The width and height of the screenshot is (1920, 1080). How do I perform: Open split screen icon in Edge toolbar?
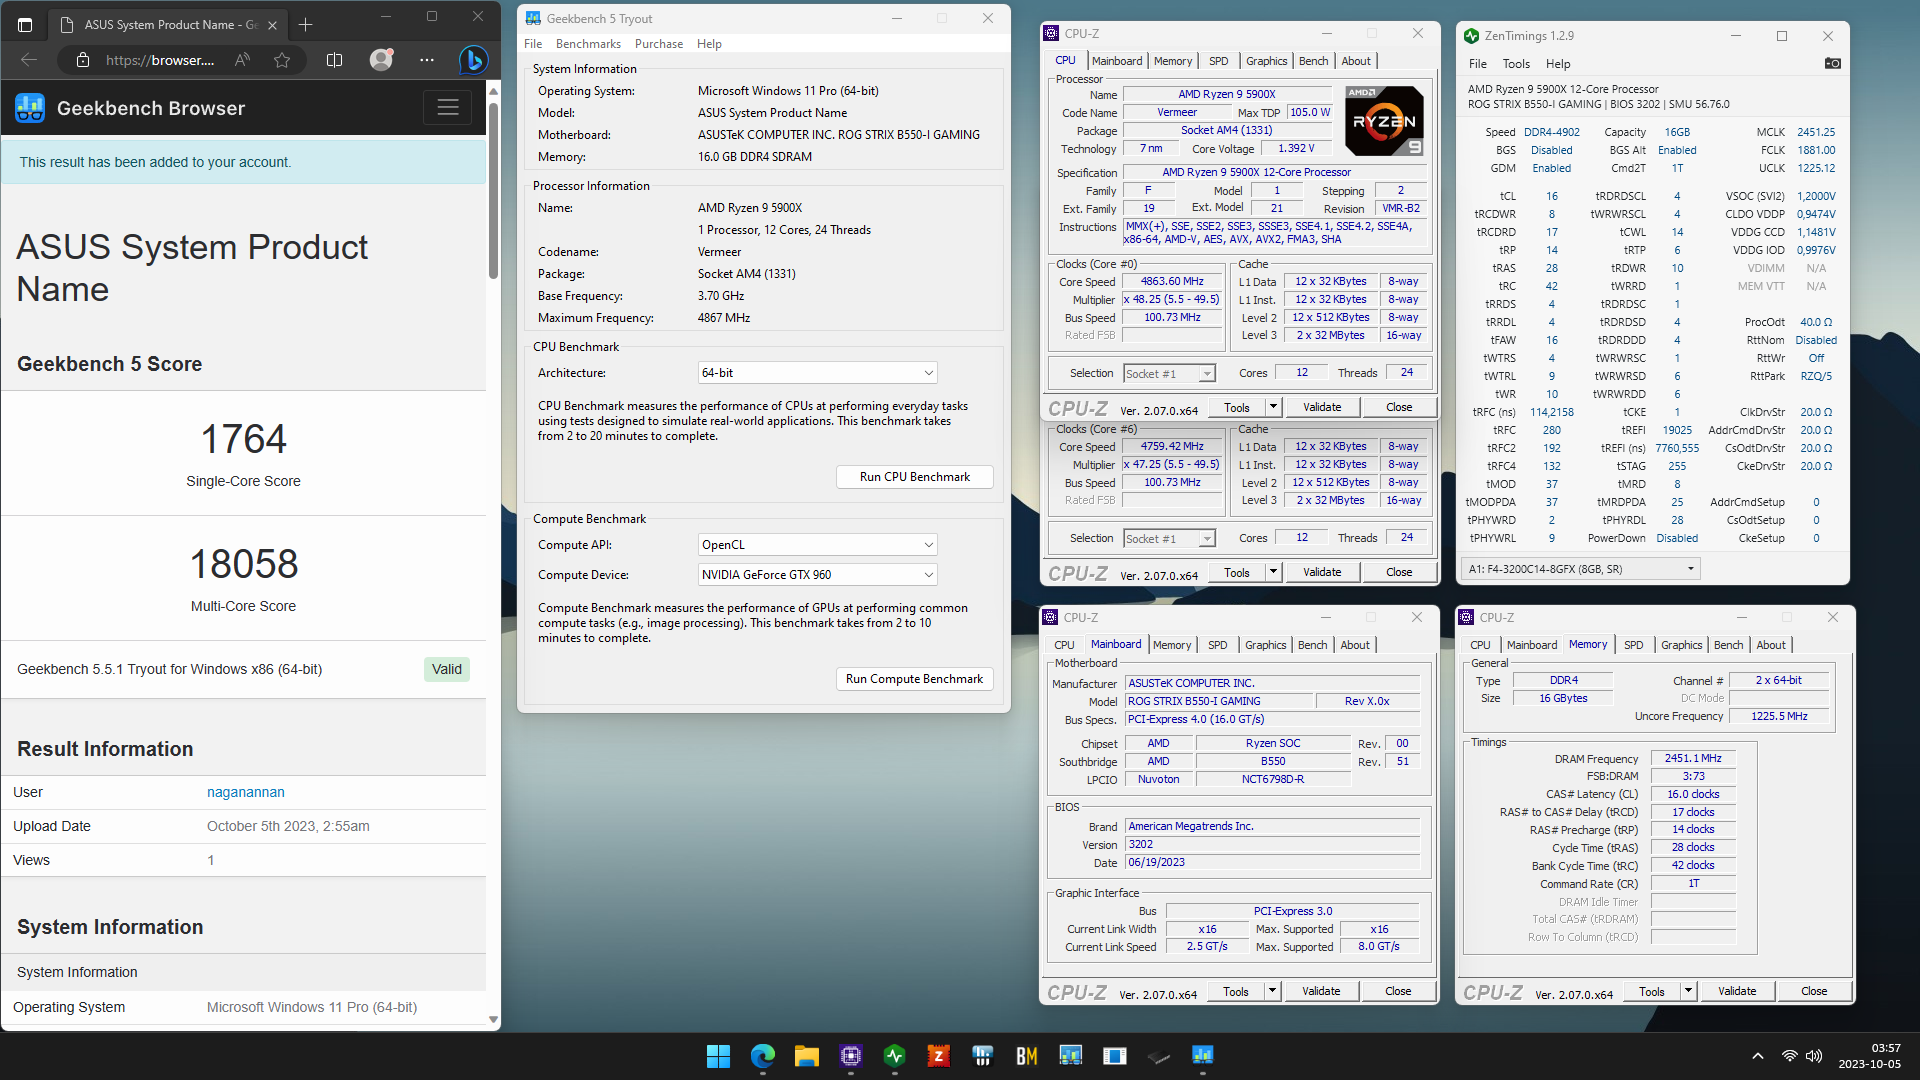[x=335, y=60]
